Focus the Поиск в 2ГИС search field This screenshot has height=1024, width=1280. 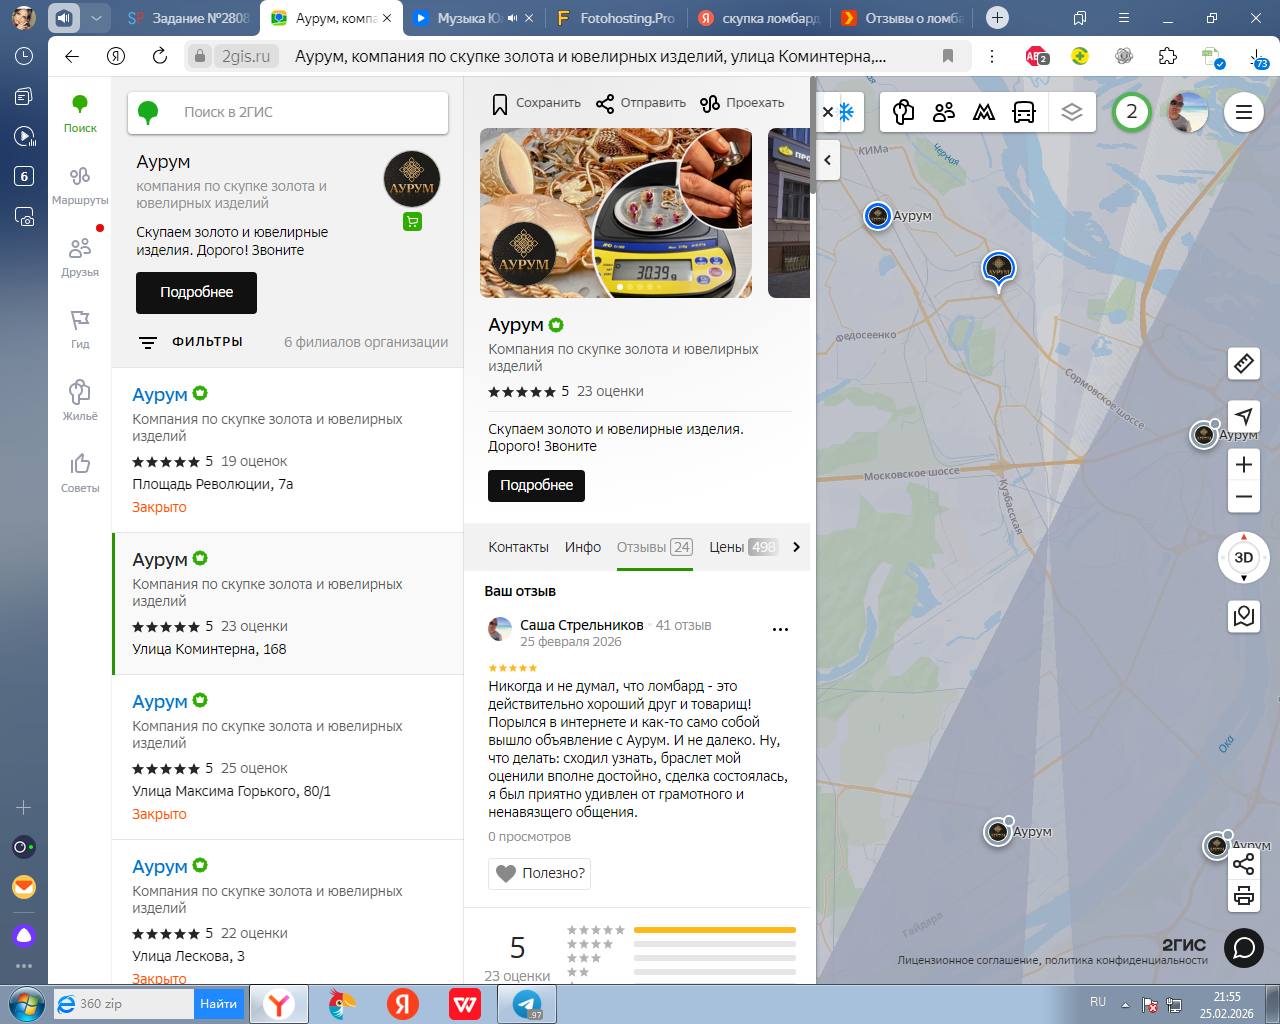[288, 112]
